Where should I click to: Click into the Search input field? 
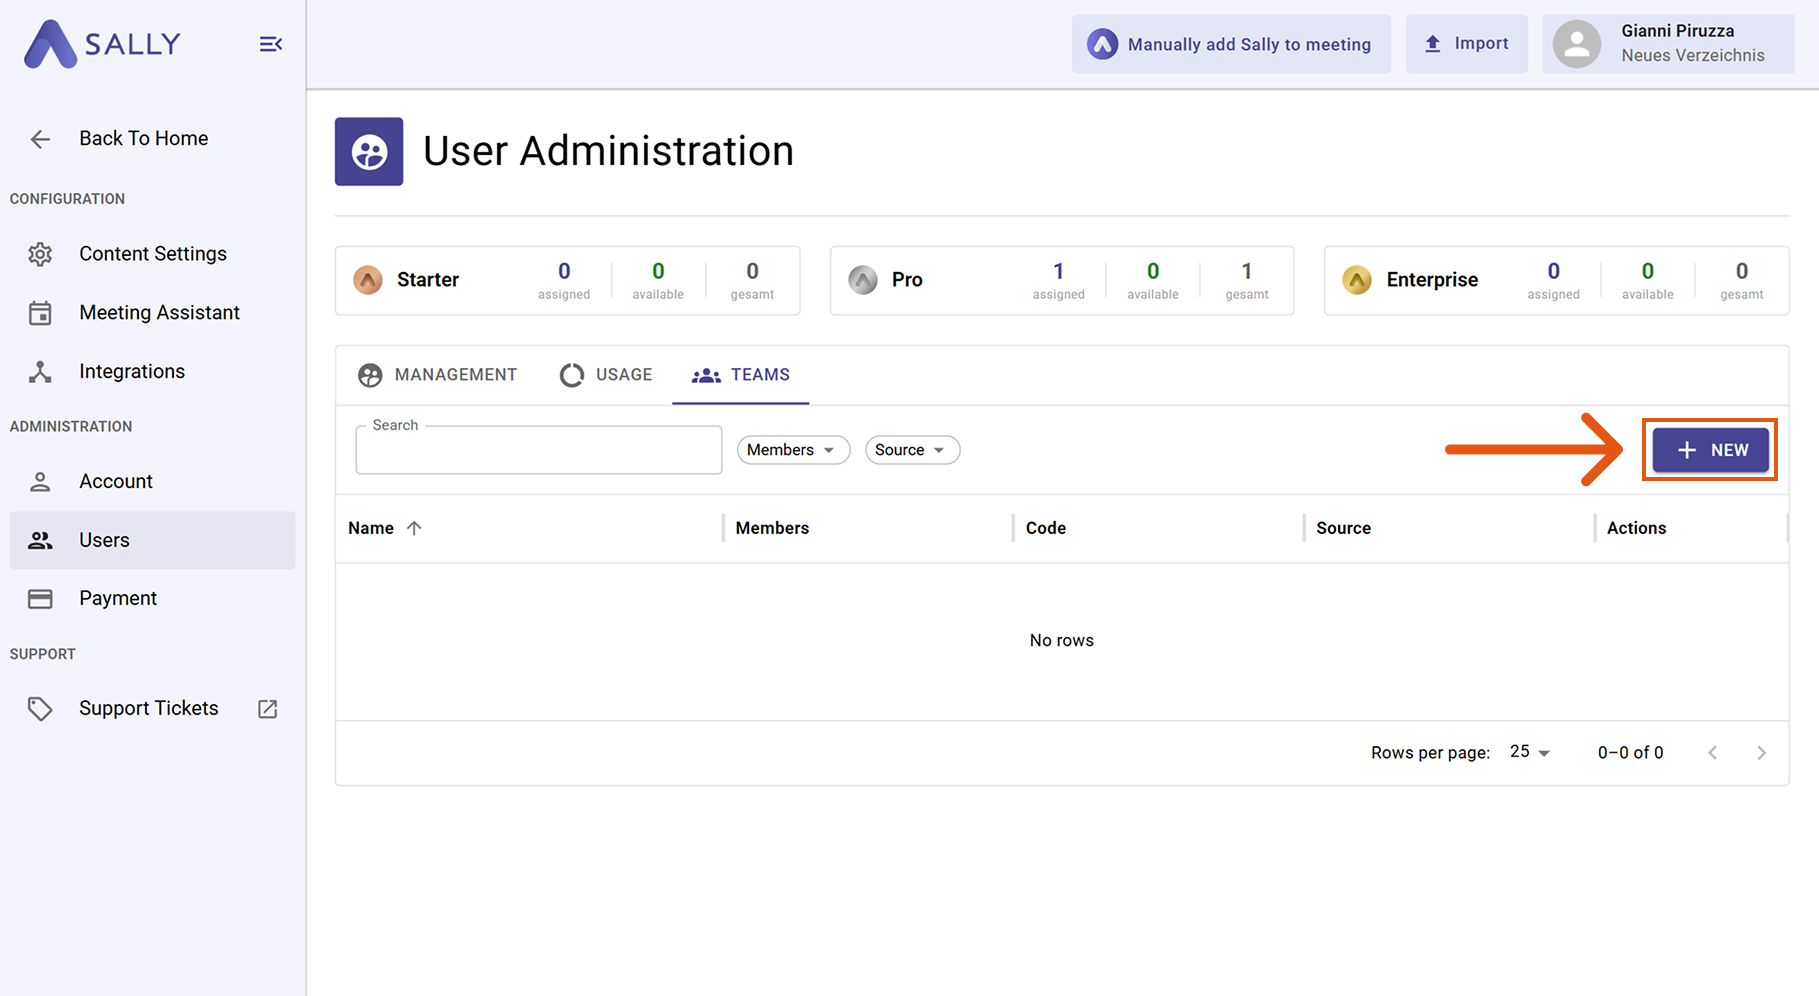point(538,452)
